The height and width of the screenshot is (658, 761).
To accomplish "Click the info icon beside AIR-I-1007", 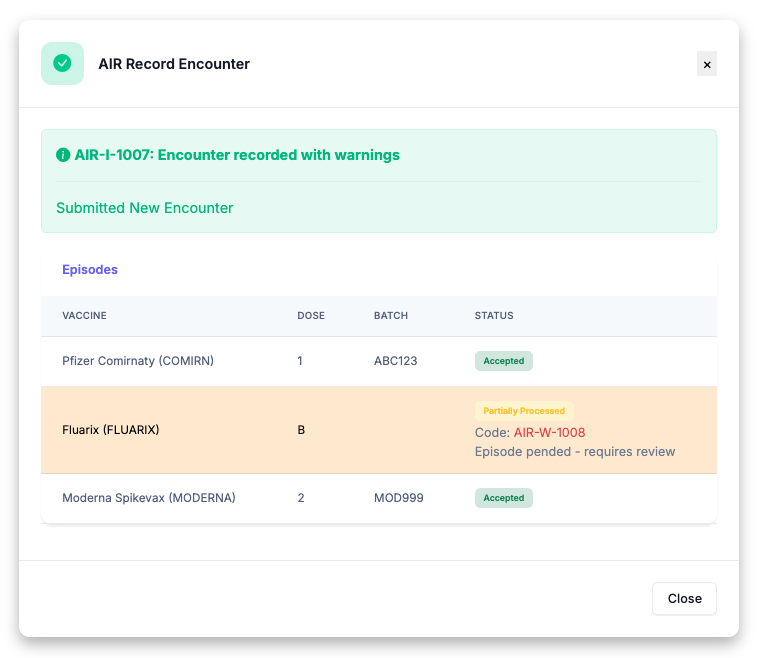I will (63, 155).
